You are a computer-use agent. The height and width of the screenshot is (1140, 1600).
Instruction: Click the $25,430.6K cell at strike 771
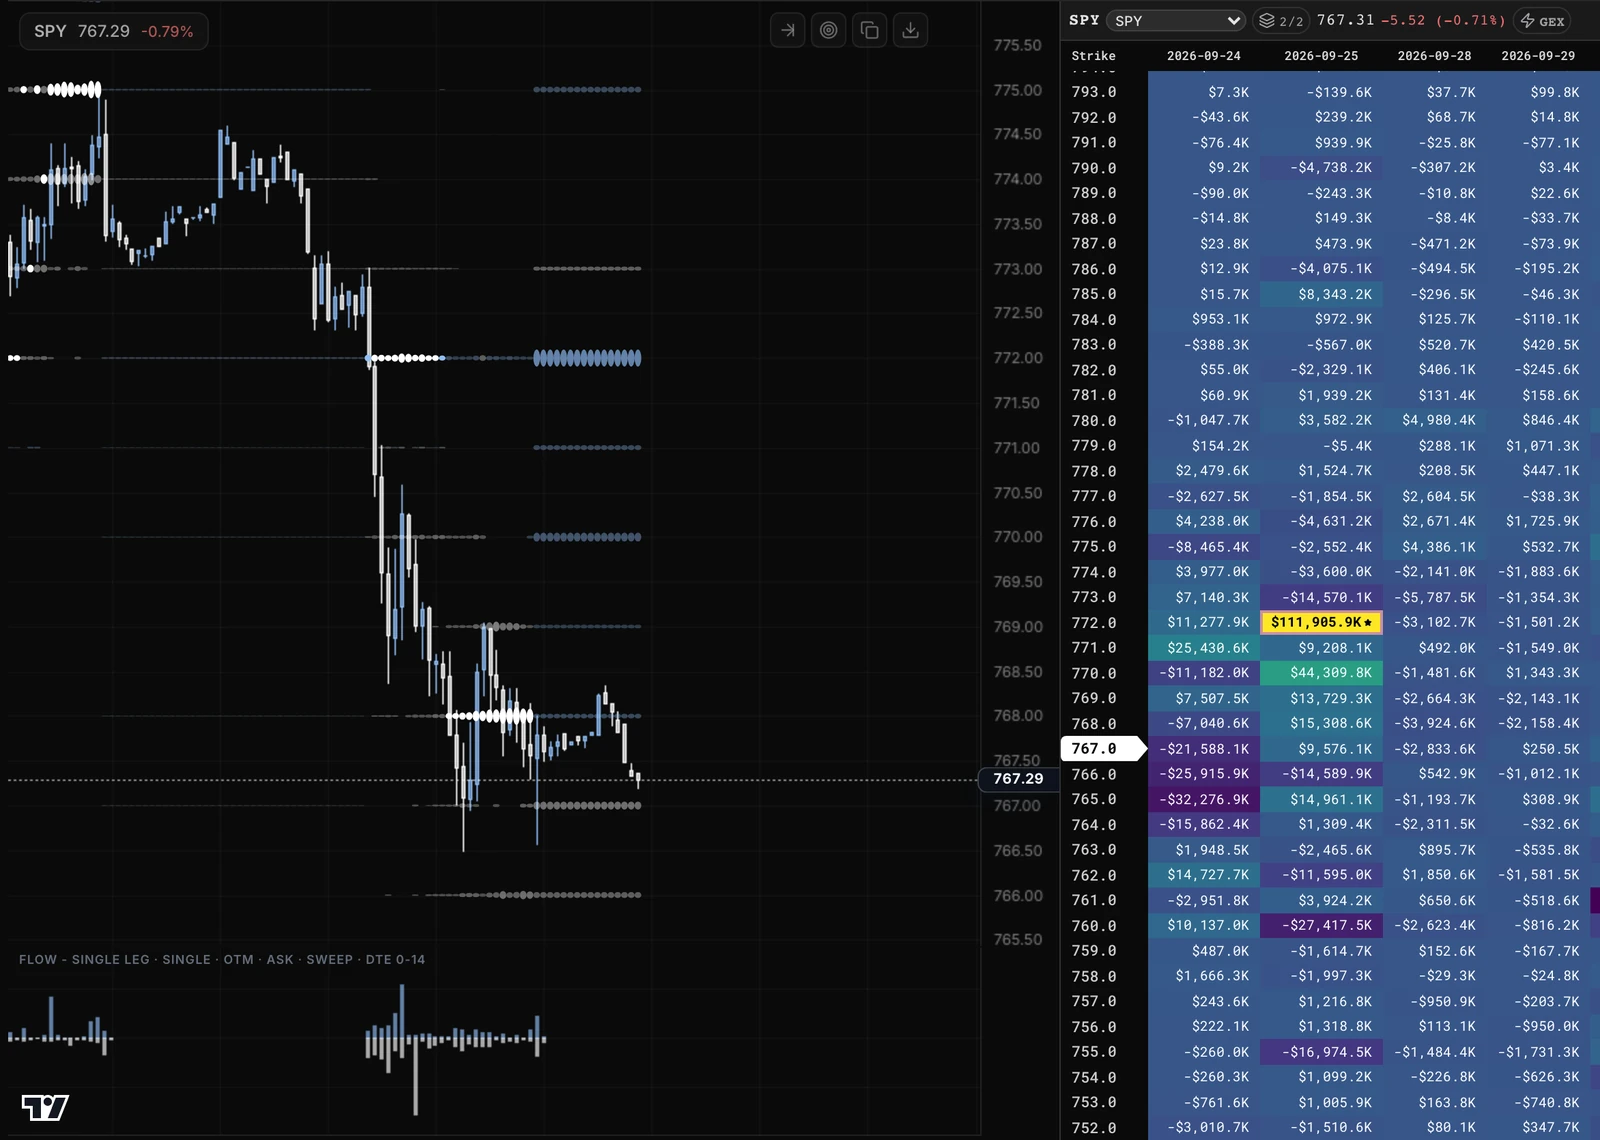(x=1204, y=648)
